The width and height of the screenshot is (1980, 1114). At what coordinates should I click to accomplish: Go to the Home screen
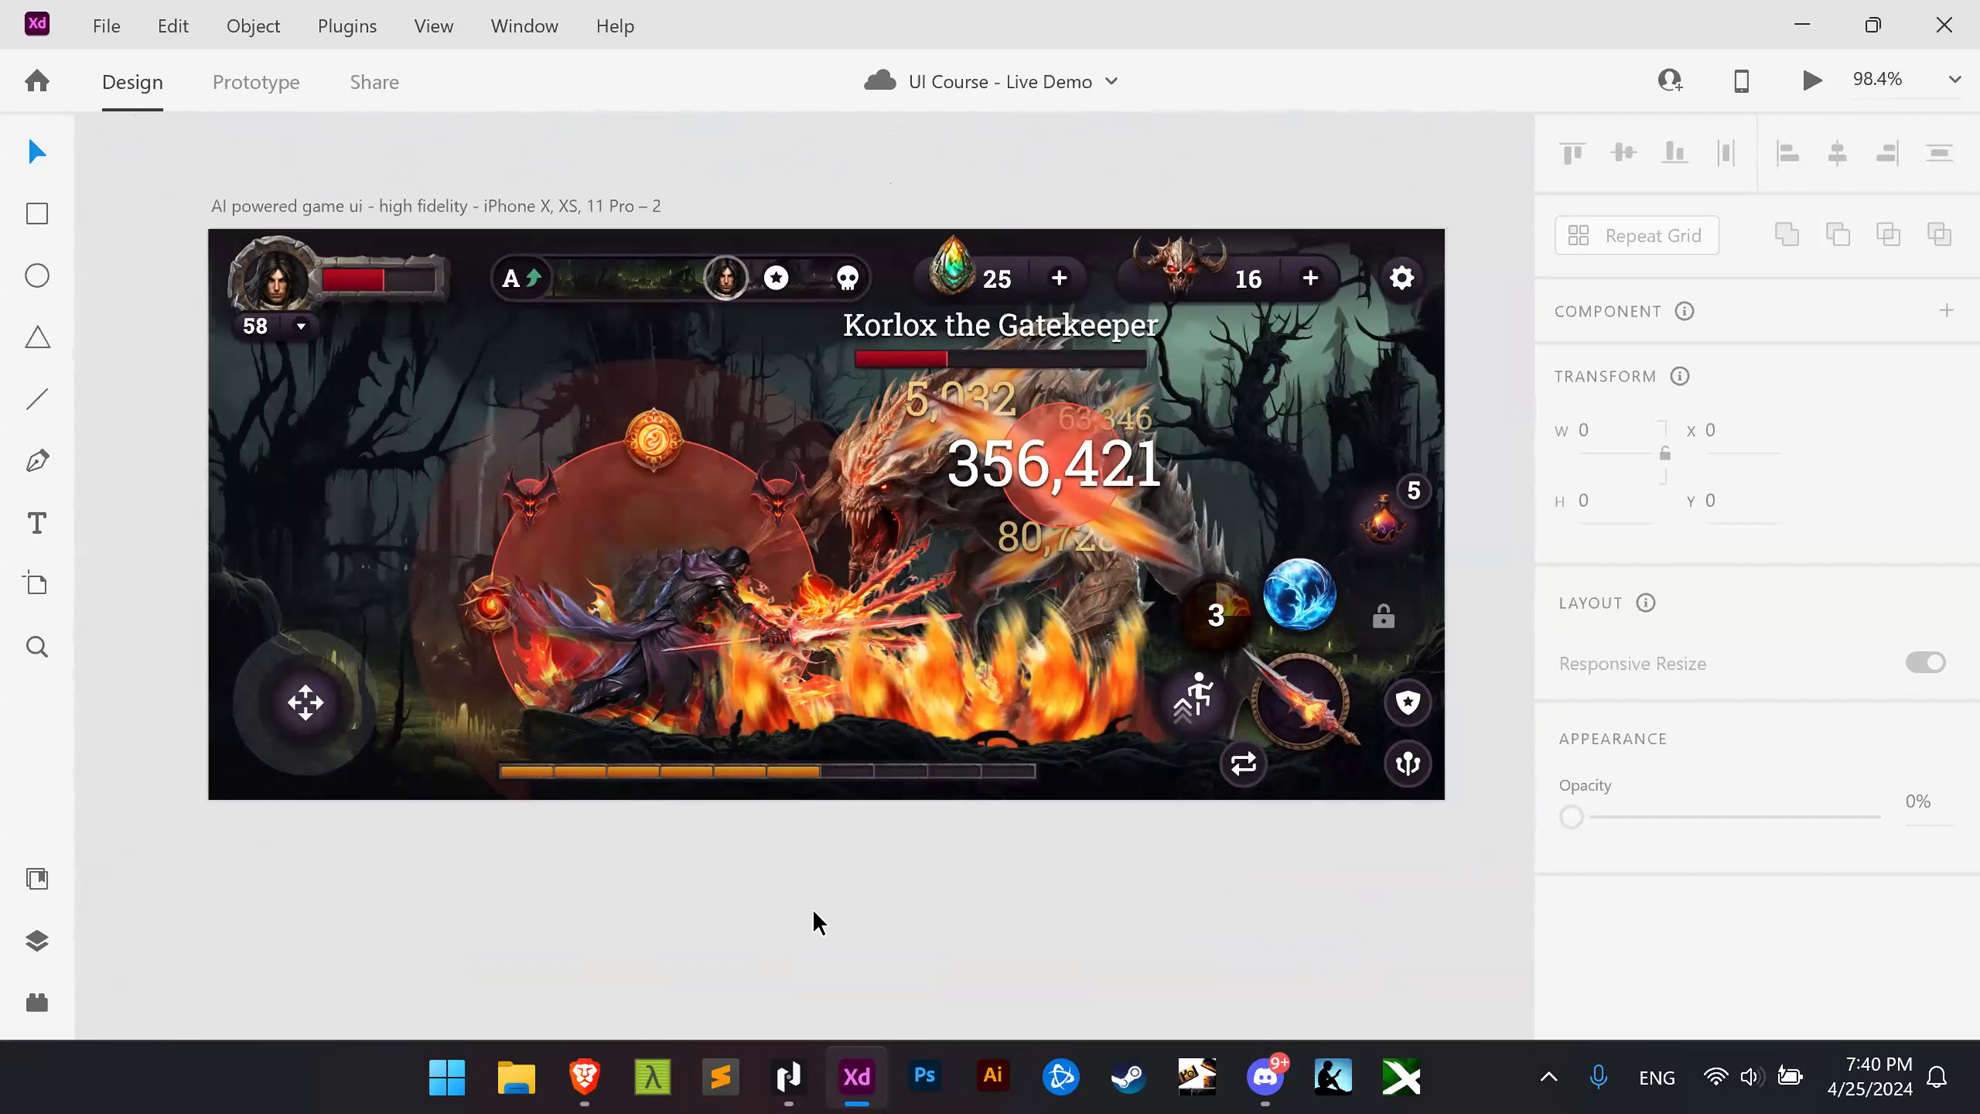click(x=37, y=81)
